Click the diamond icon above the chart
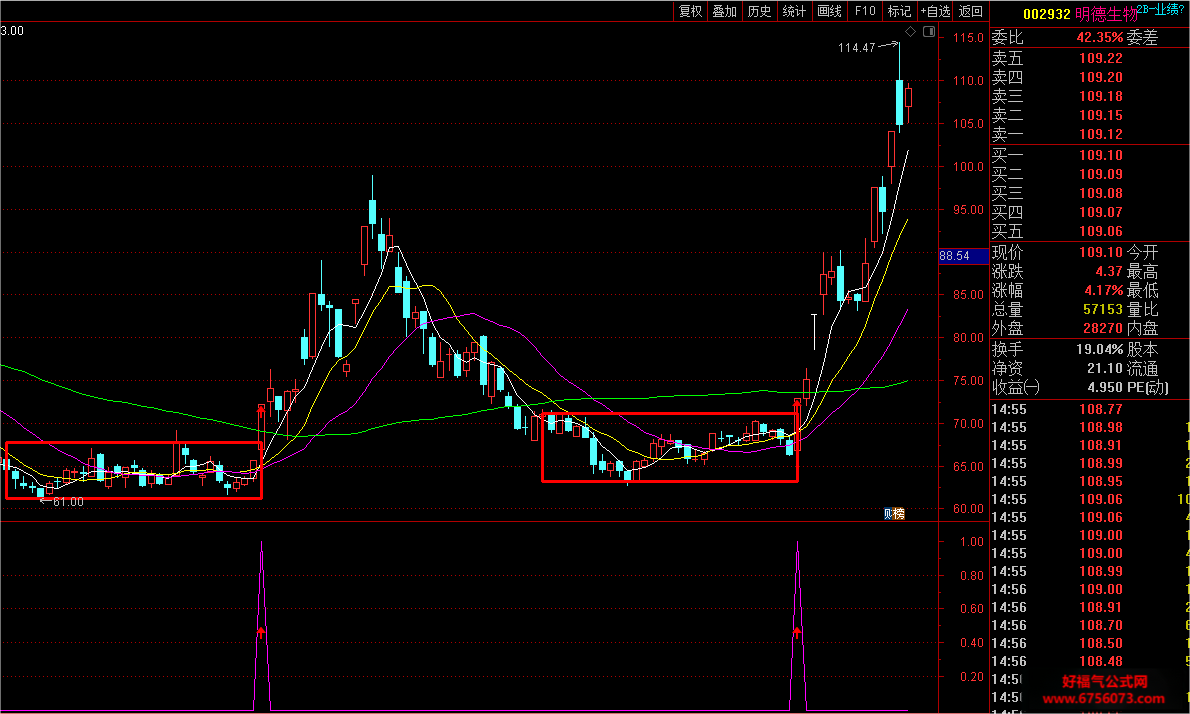1190x714 pixels. click(x=911, y=32)
